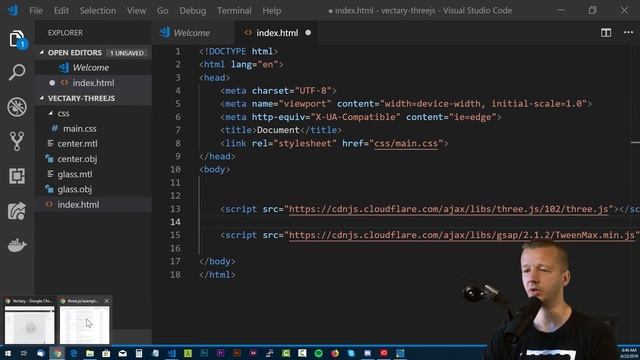Click the <title>Document</title> text on line 7
Screen dimensions: 640x360
click(281, 130)
